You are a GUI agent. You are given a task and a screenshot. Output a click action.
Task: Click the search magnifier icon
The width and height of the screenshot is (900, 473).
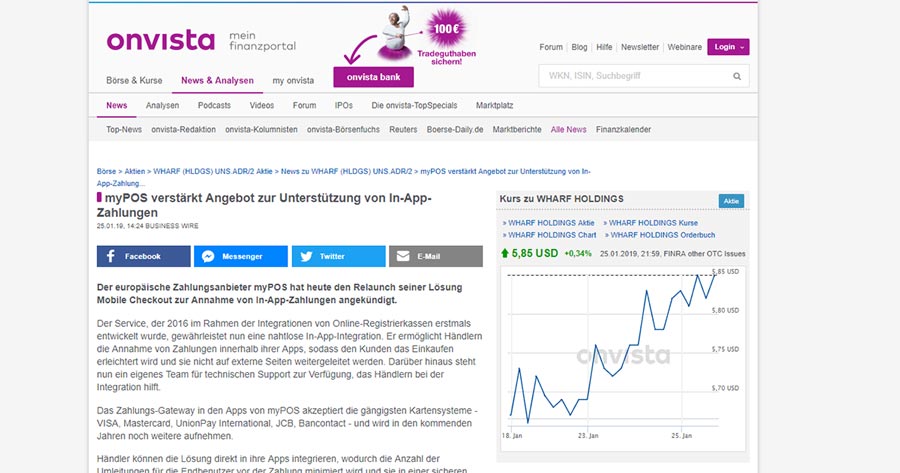[x=737, y=76]
